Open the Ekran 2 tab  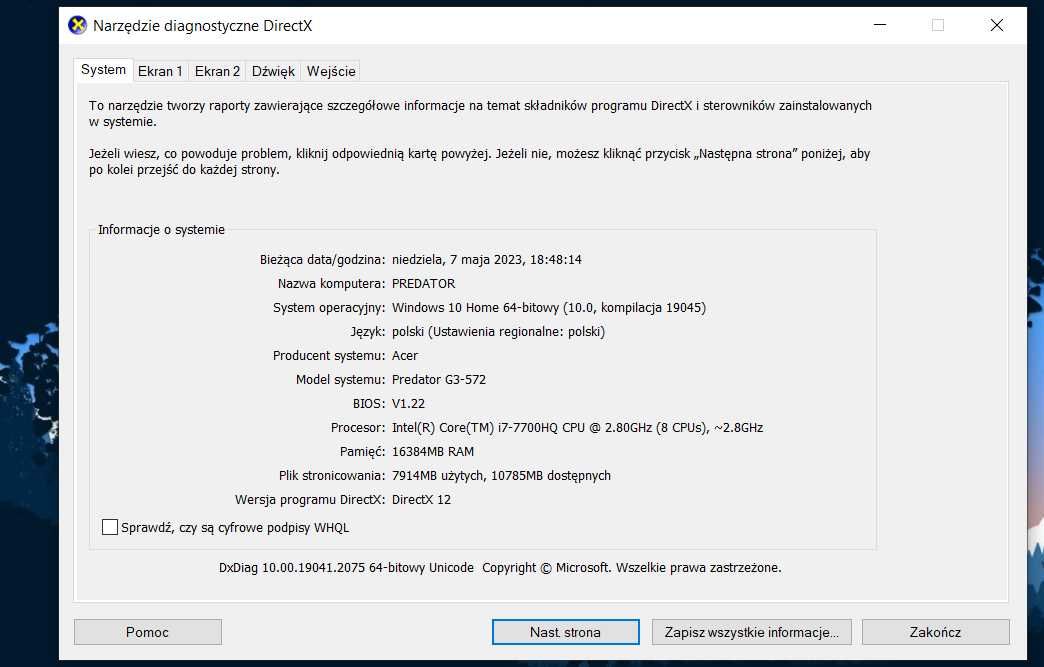point(217,71)
